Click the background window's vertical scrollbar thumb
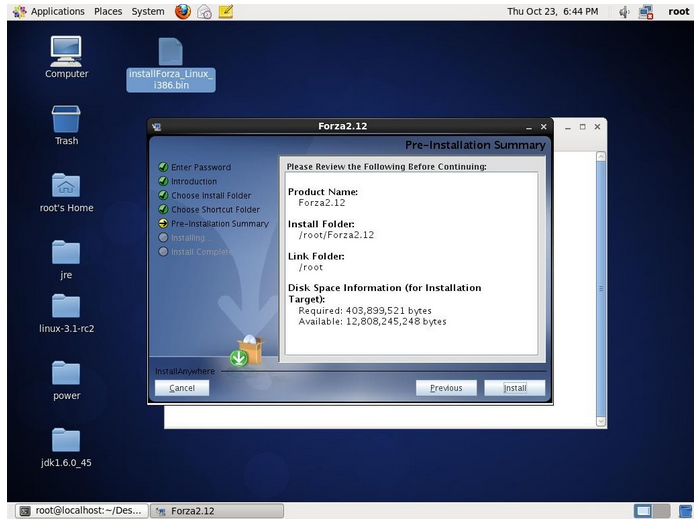This screenshot has width=698, height=531. tap(601, 289)
